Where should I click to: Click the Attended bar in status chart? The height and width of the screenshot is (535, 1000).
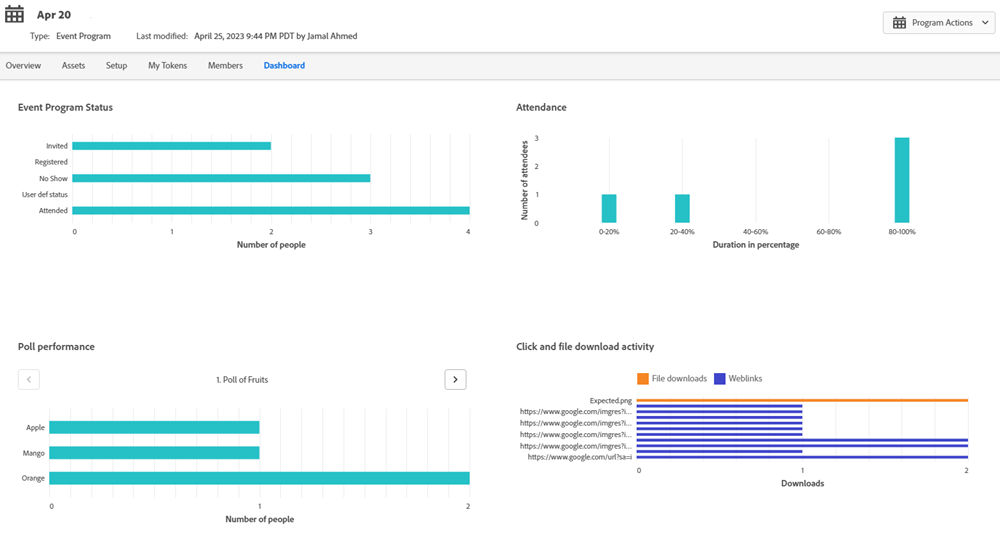coord(271,210)
